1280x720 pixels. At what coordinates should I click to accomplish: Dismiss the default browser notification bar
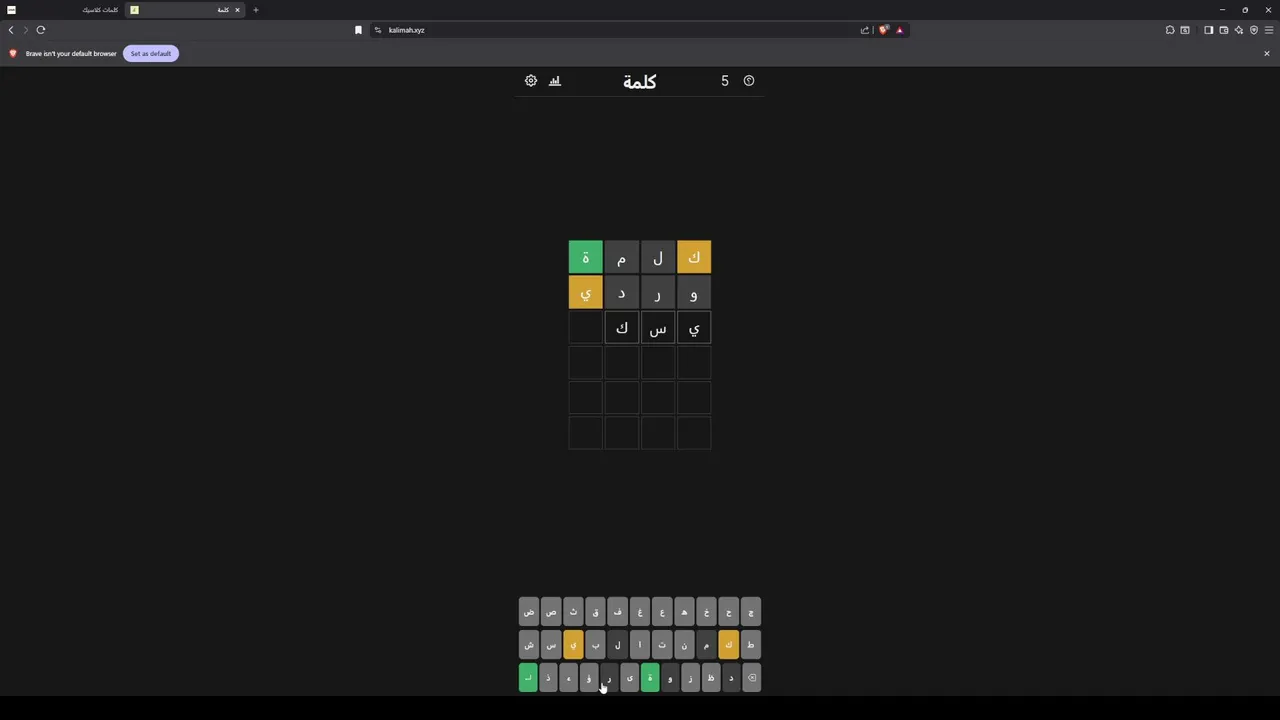(1267, 53)
